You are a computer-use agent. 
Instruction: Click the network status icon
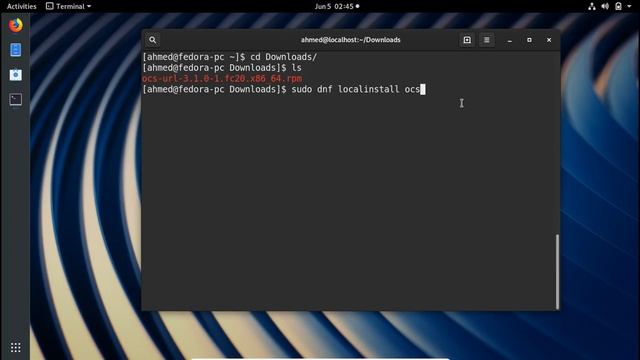point(591,6)
